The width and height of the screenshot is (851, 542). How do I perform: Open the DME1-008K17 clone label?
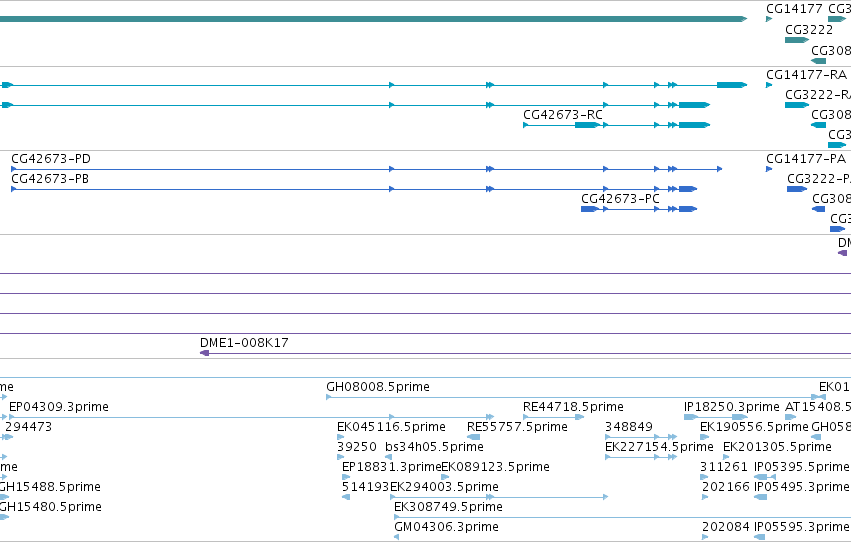tap(244, 343)
